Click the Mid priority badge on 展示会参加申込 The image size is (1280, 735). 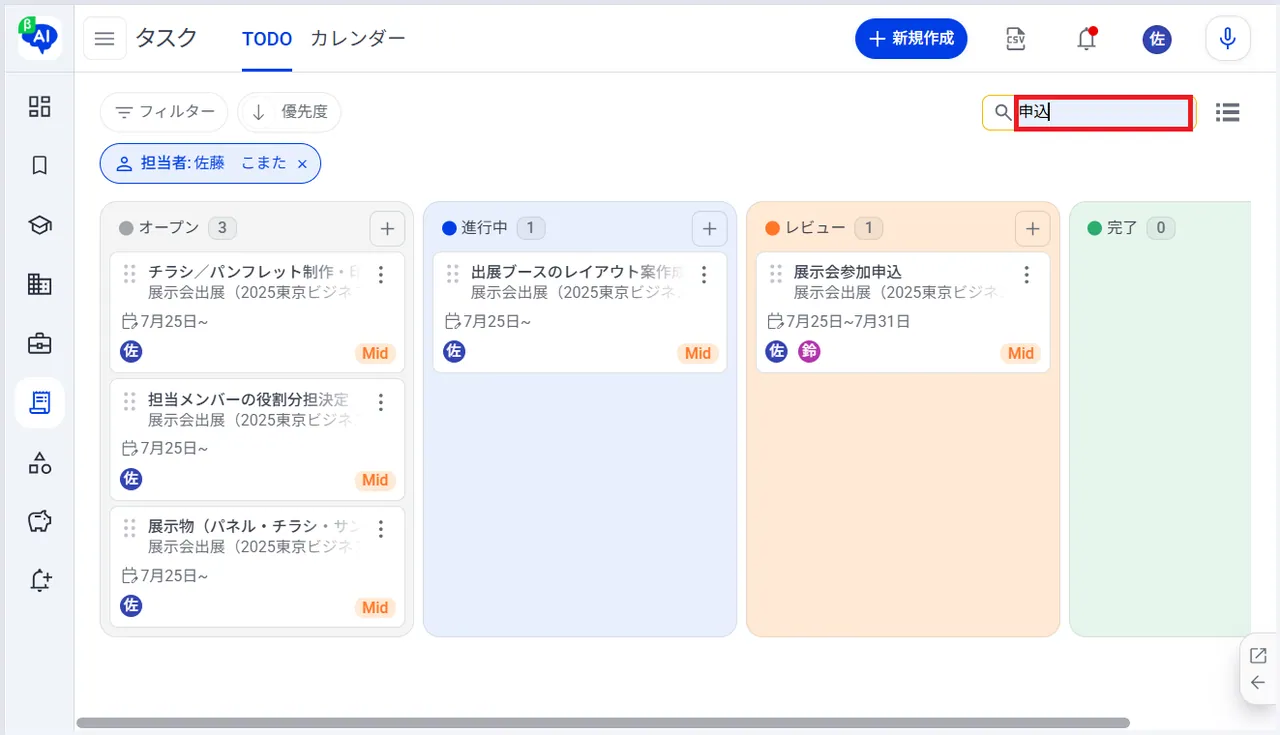pos(1021,353)
